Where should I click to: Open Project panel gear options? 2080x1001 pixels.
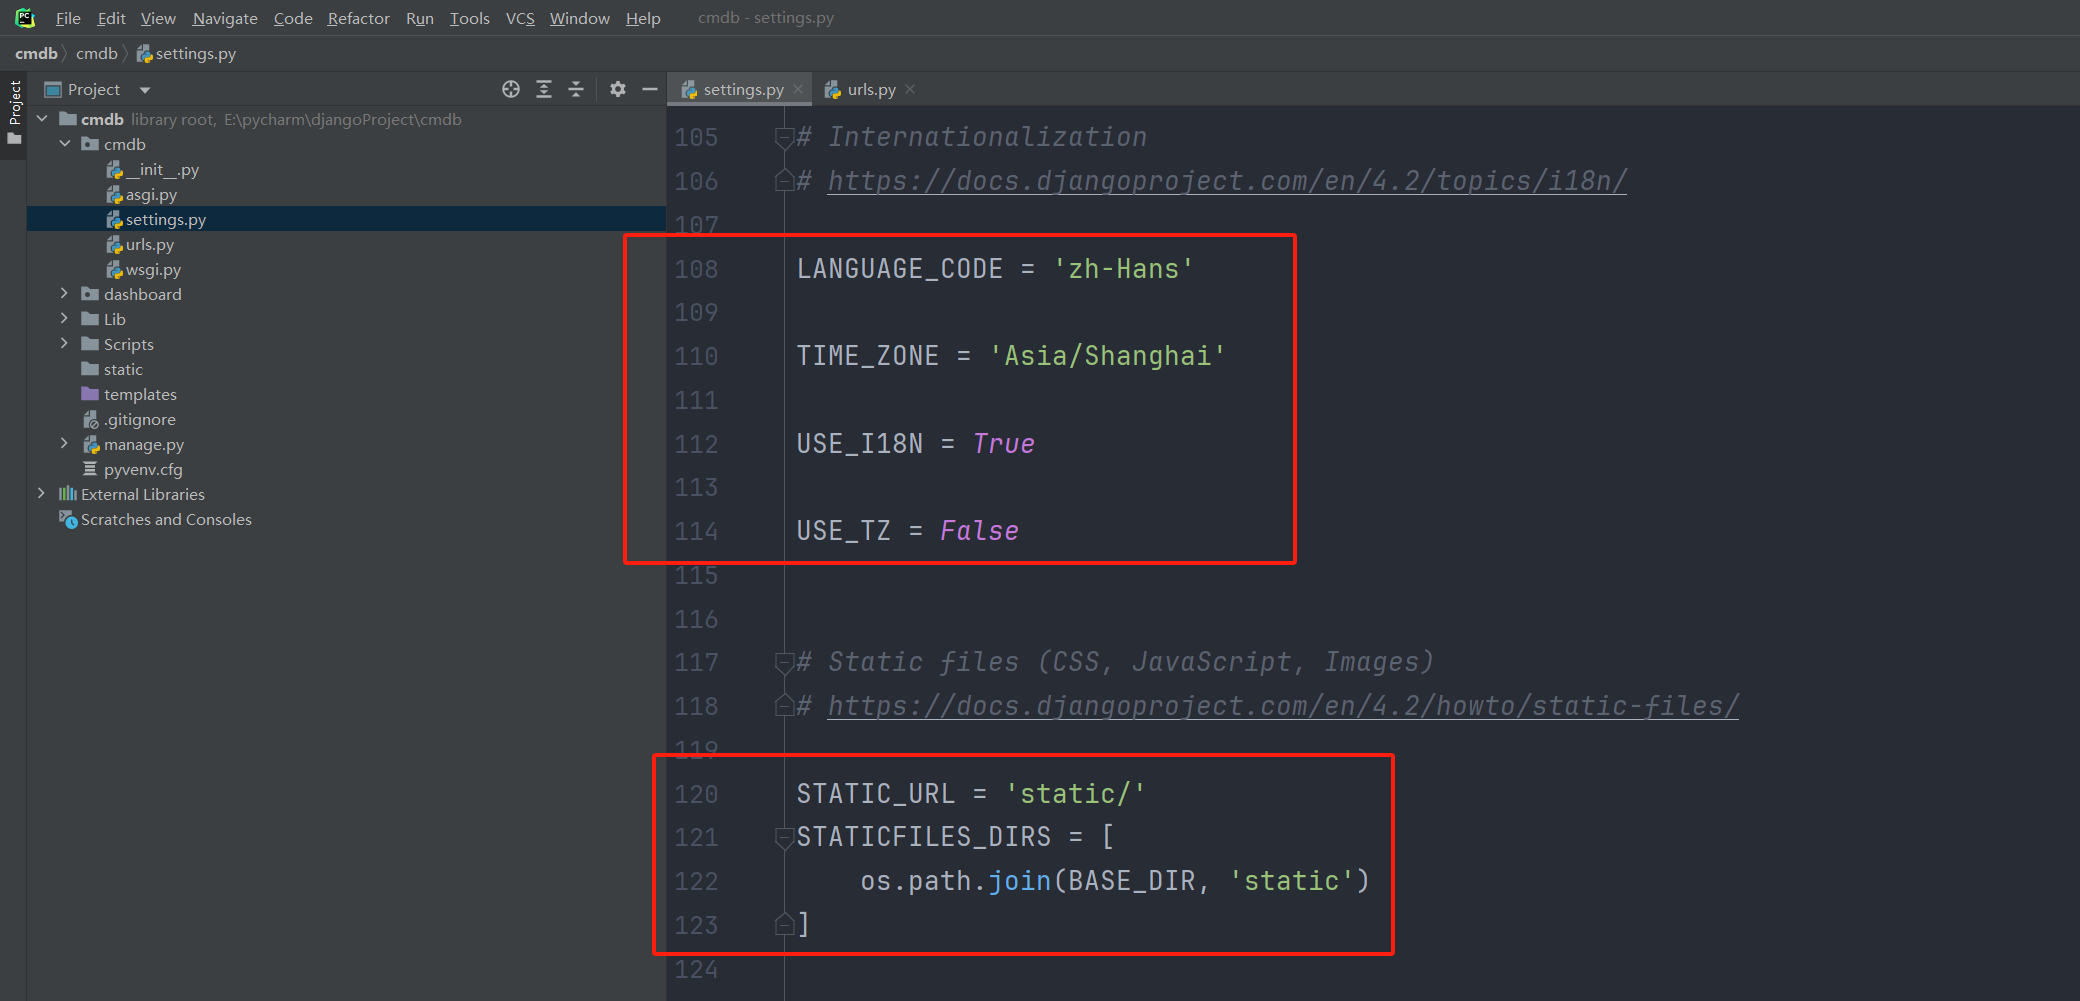[618, 89]
